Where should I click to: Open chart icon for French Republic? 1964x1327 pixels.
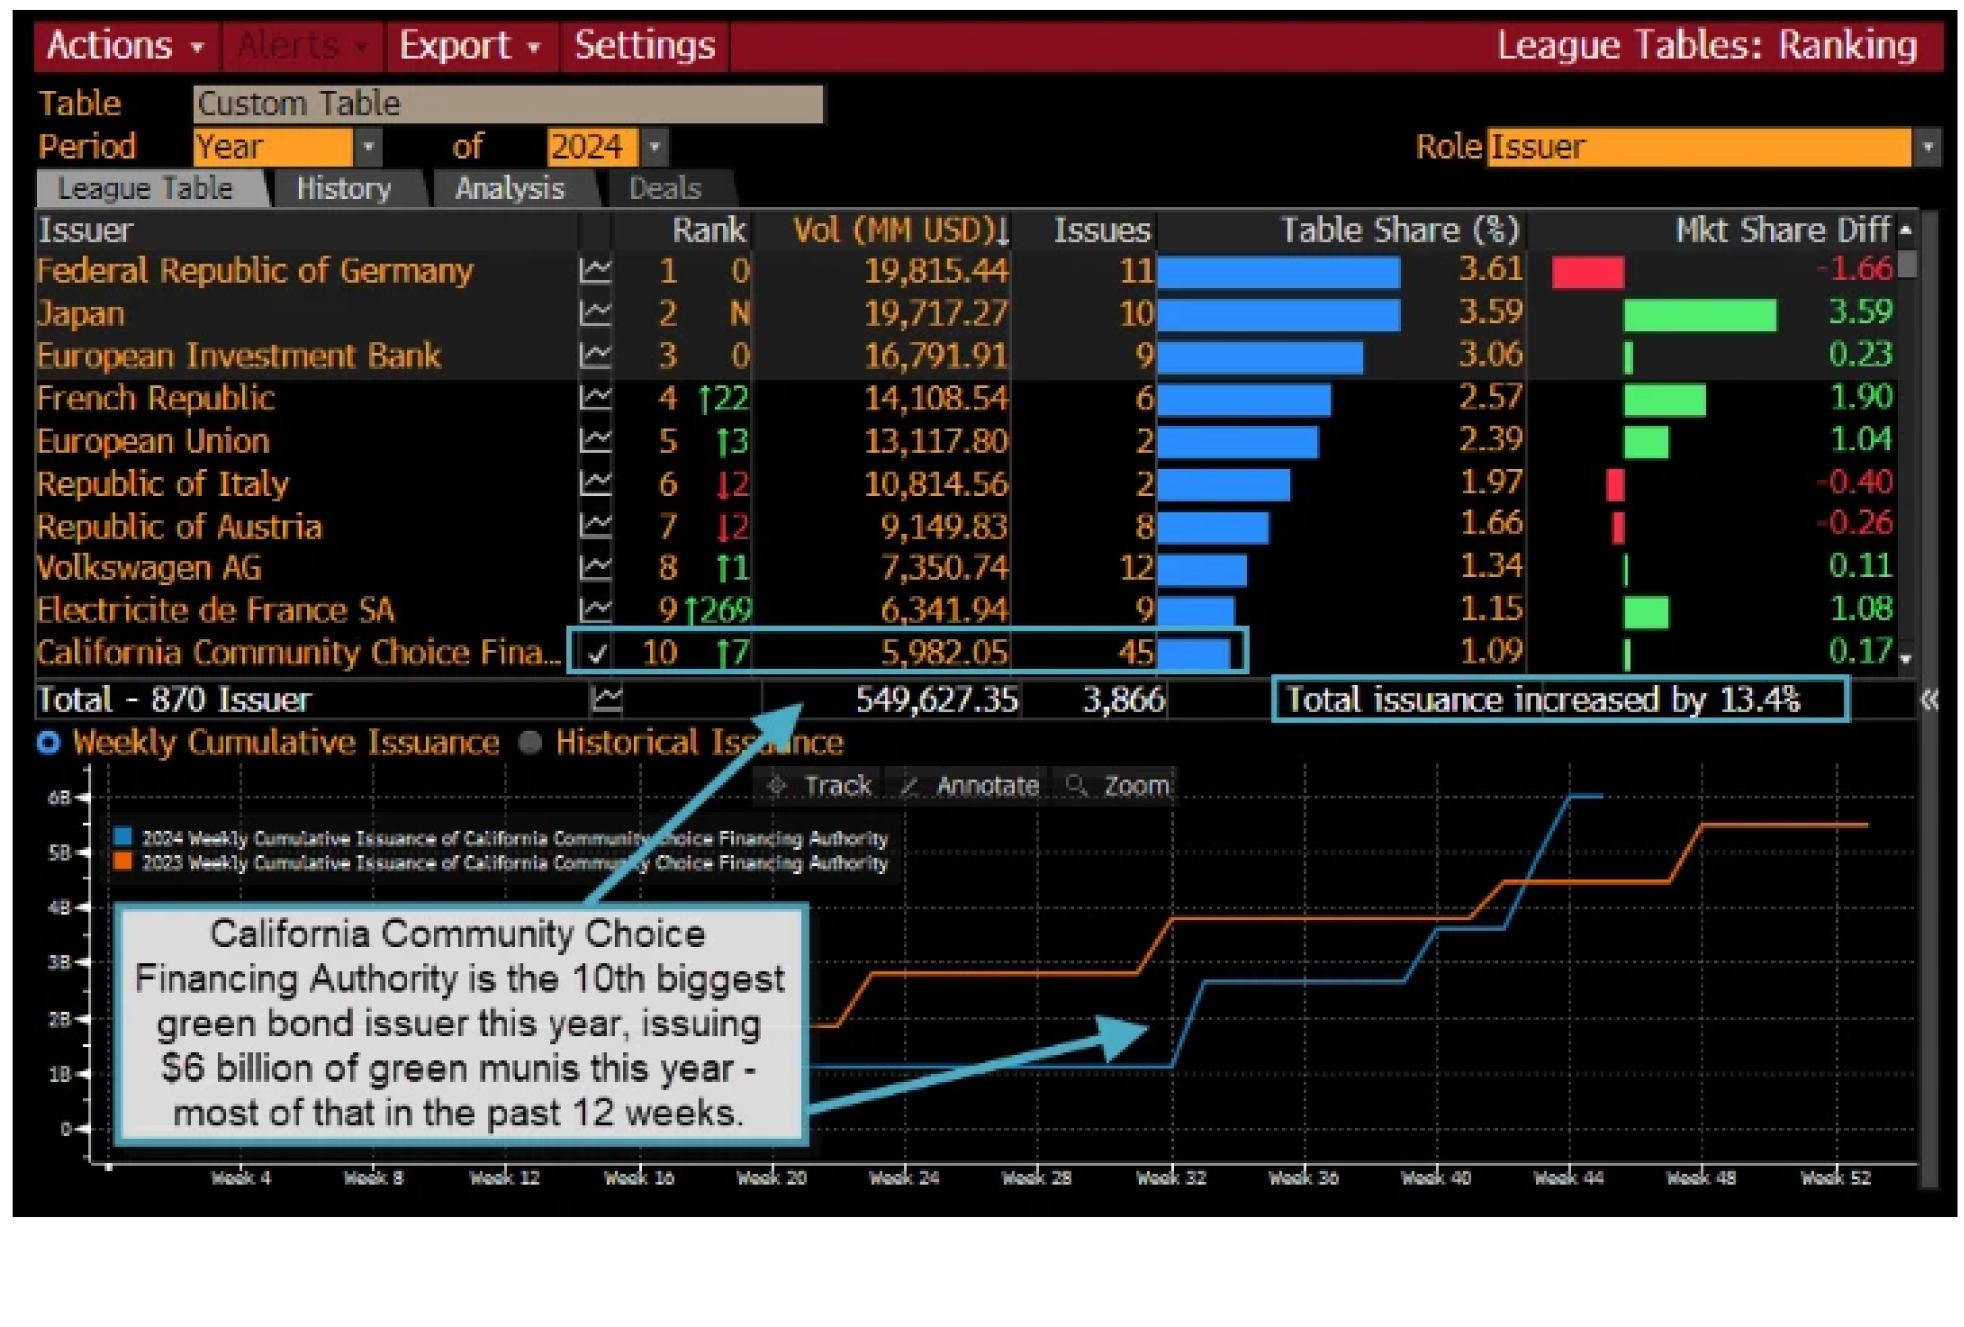point(595,398)
